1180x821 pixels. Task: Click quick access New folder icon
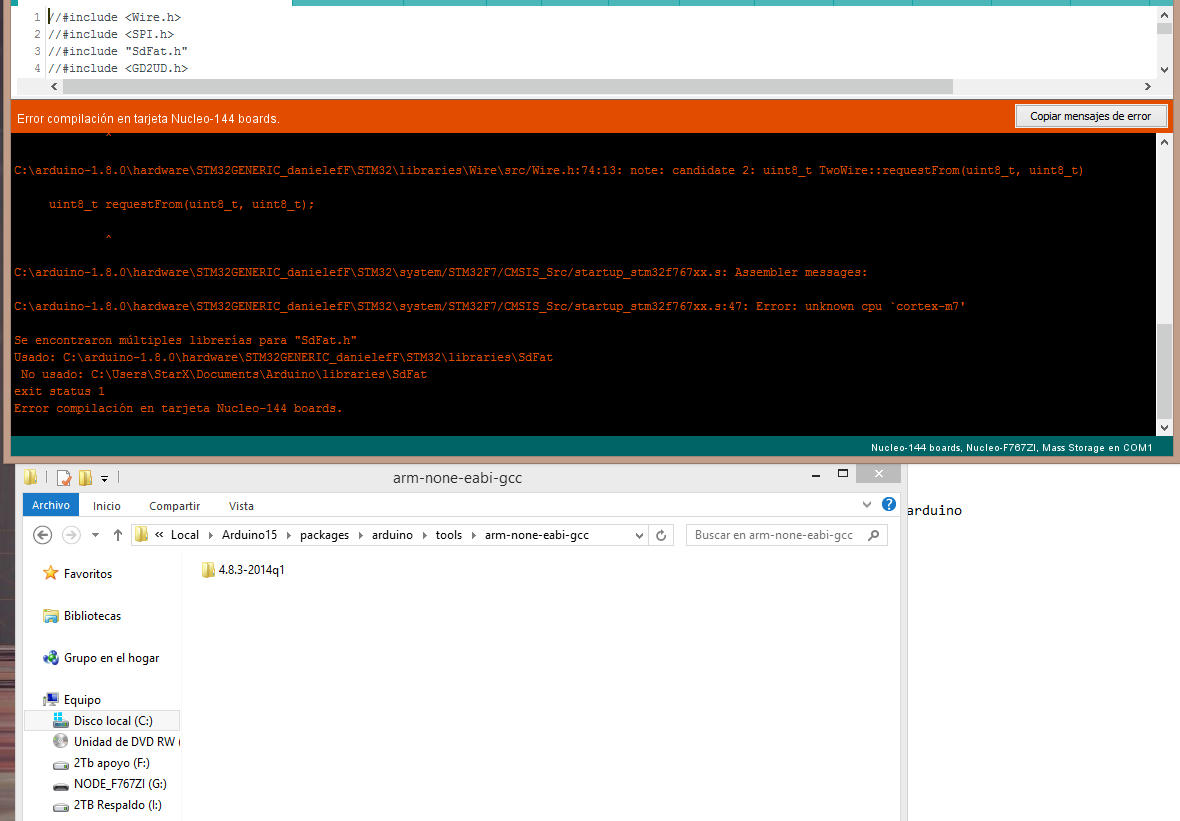pos(85,477)
